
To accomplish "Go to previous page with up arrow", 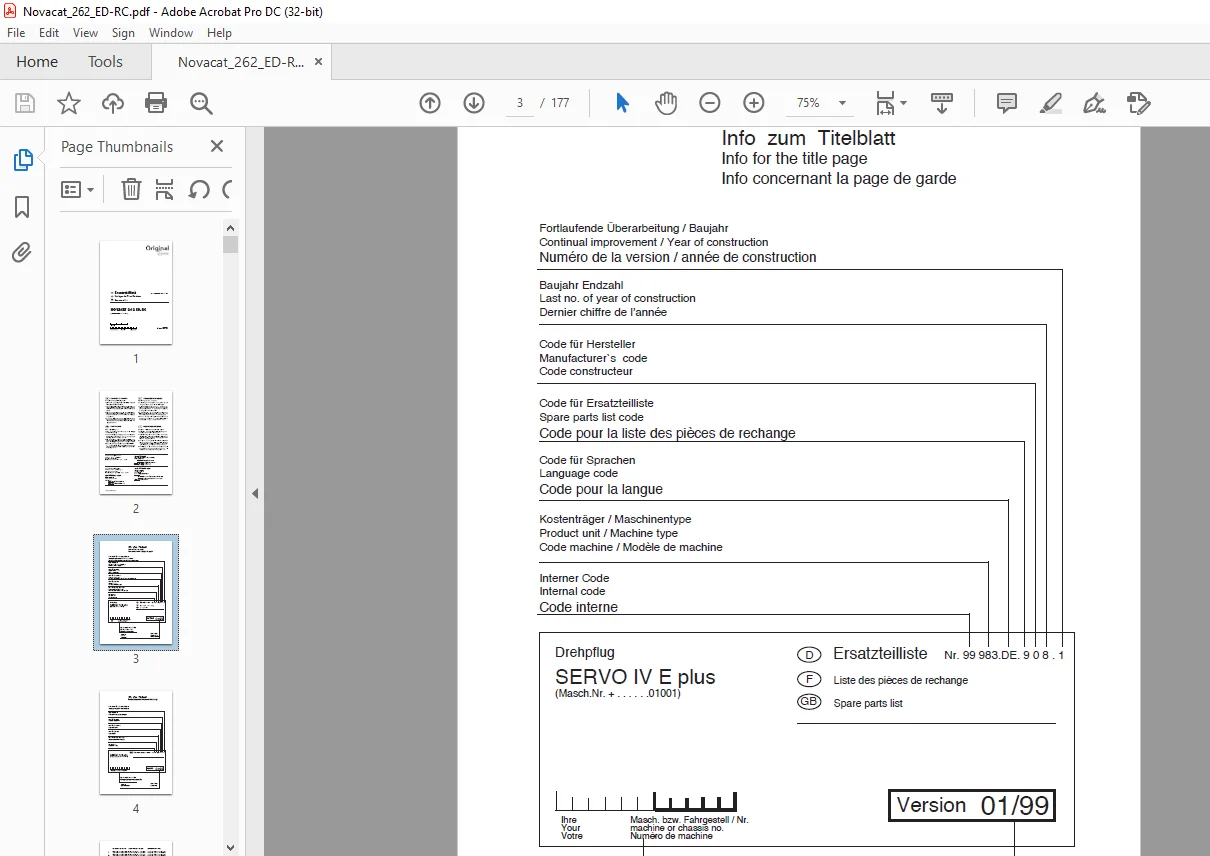I will [x=430, y=103].
